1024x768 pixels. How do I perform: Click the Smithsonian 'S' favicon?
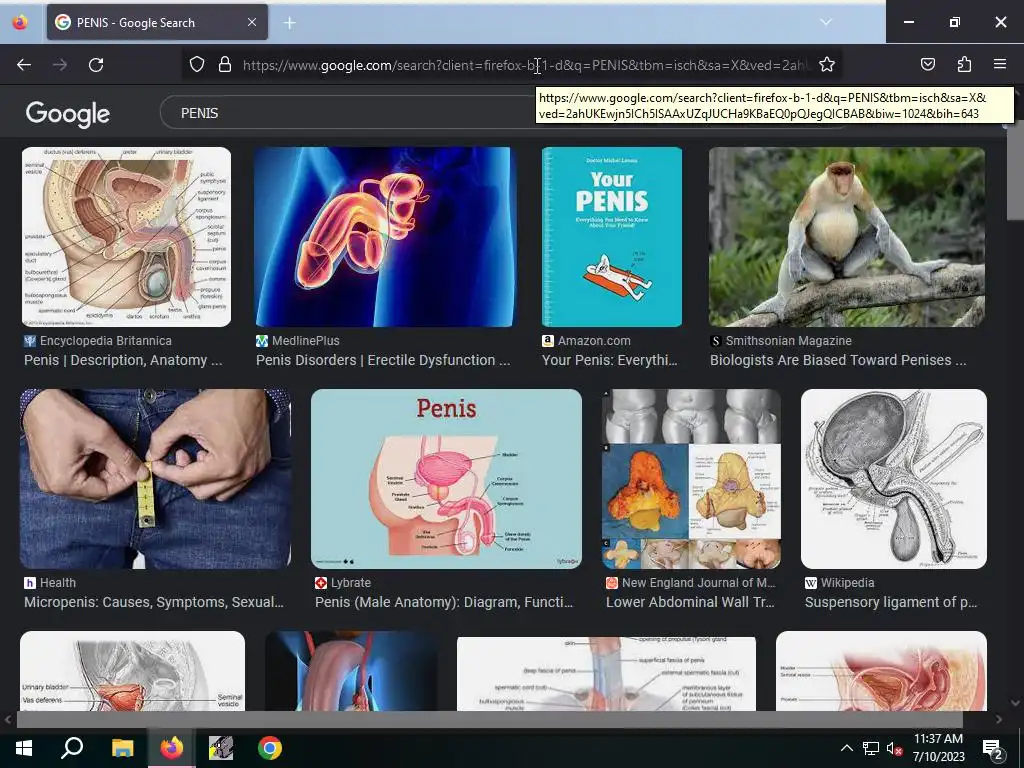716,341
